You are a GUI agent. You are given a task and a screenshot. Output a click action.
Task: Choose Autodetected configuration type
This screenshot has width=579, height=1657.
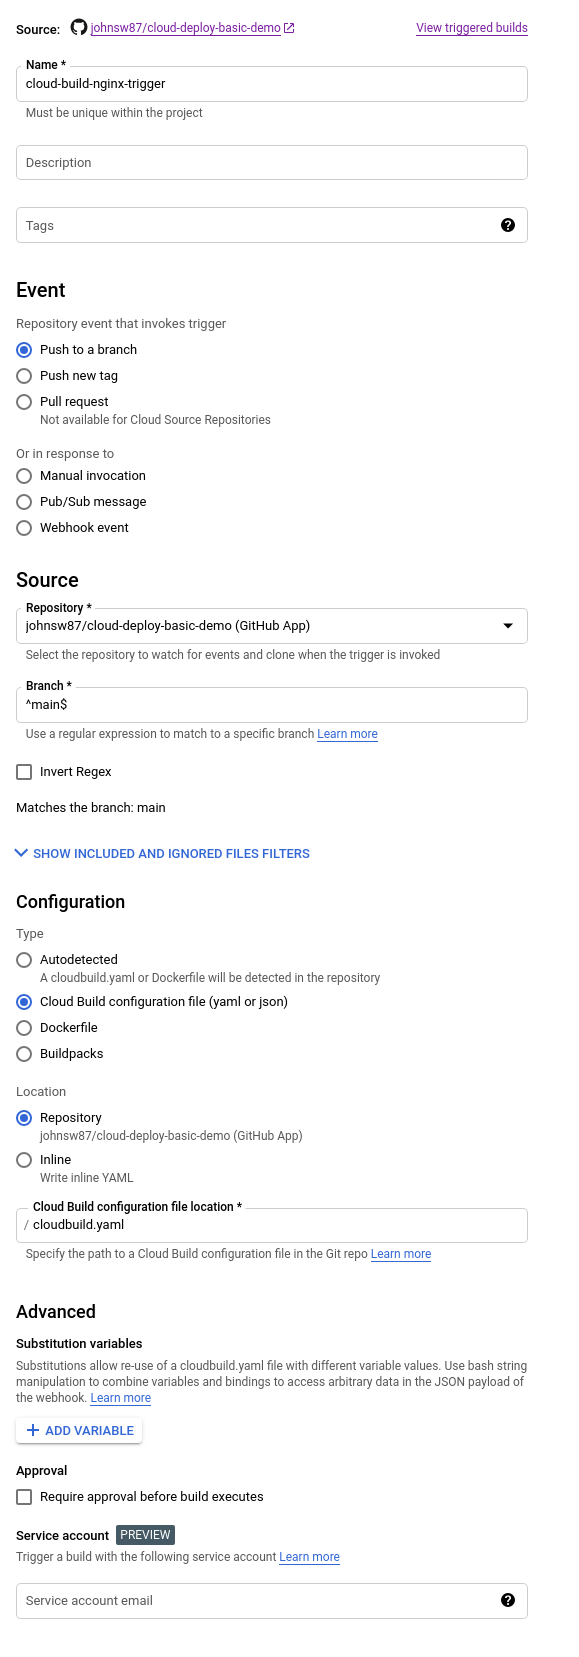(x=23, y=960)
